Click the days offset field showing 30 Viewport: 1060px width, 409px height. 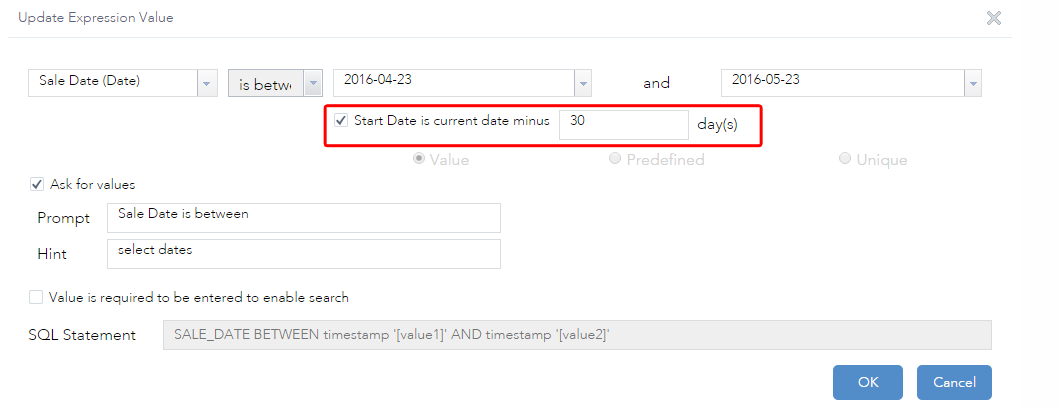[622, 124]
